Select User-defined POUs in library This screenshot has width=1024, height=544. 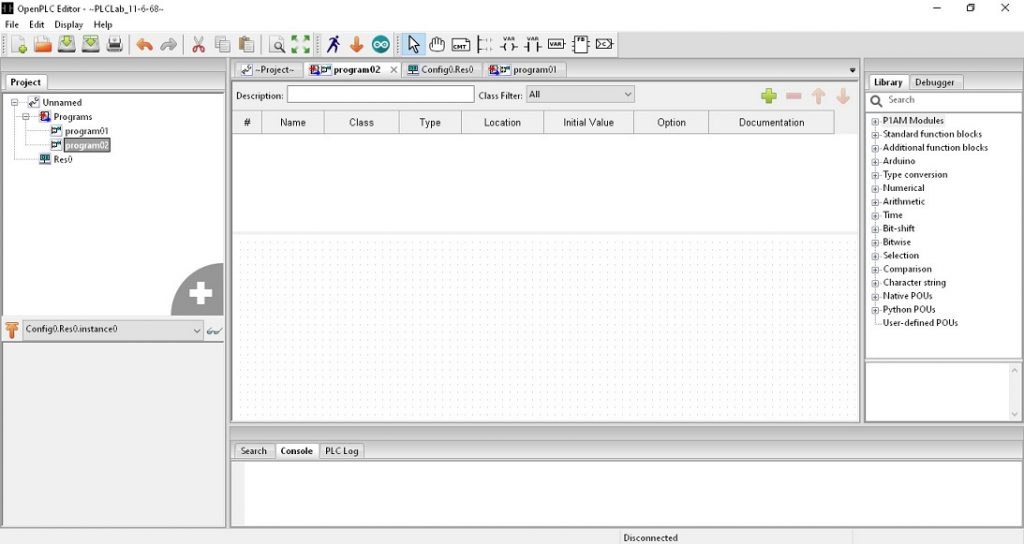pyautogui.click(x=920, y=323)
